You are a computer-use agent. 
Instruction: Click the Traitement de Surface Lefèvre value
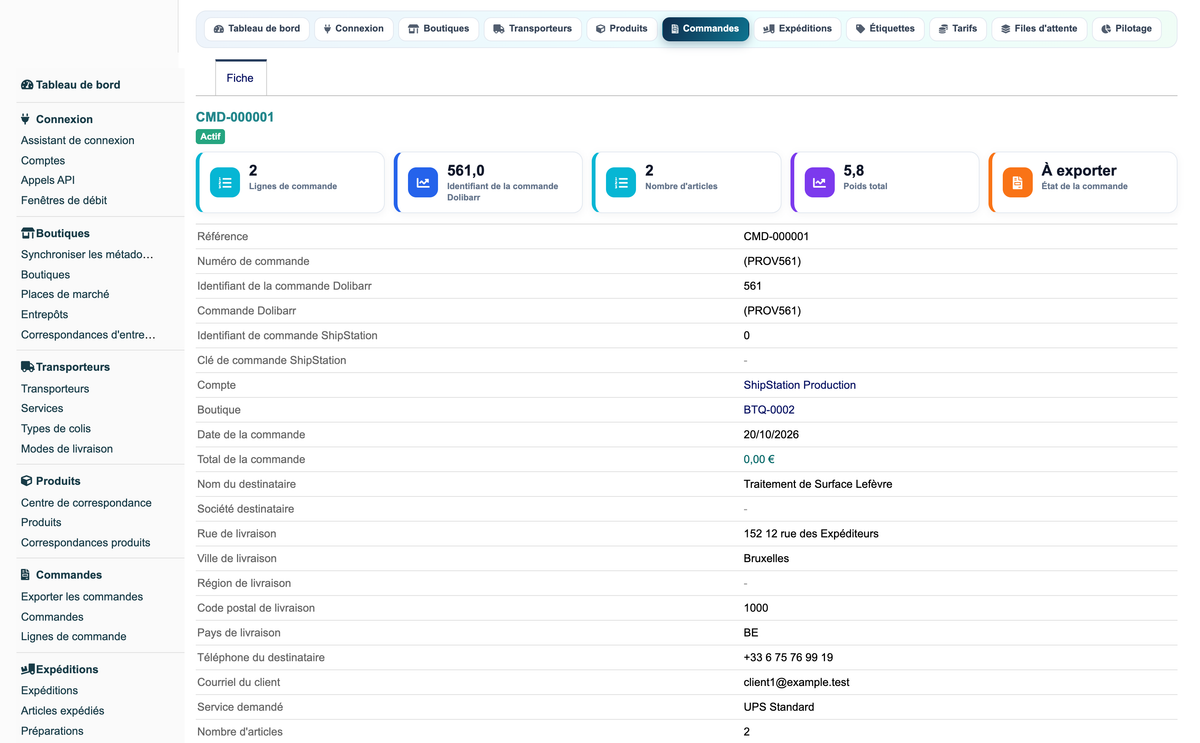(818, 484)
